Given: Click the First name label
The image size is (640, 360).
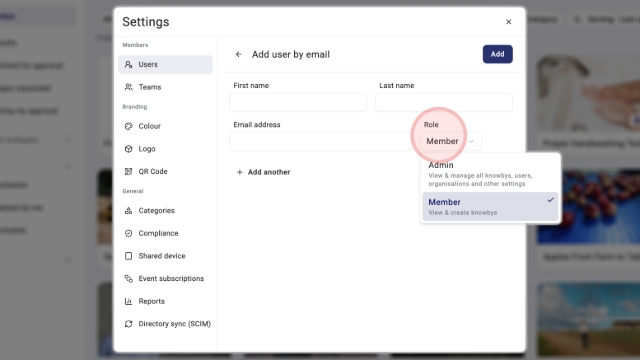Looking at the screenshot, I should (251, 86).
